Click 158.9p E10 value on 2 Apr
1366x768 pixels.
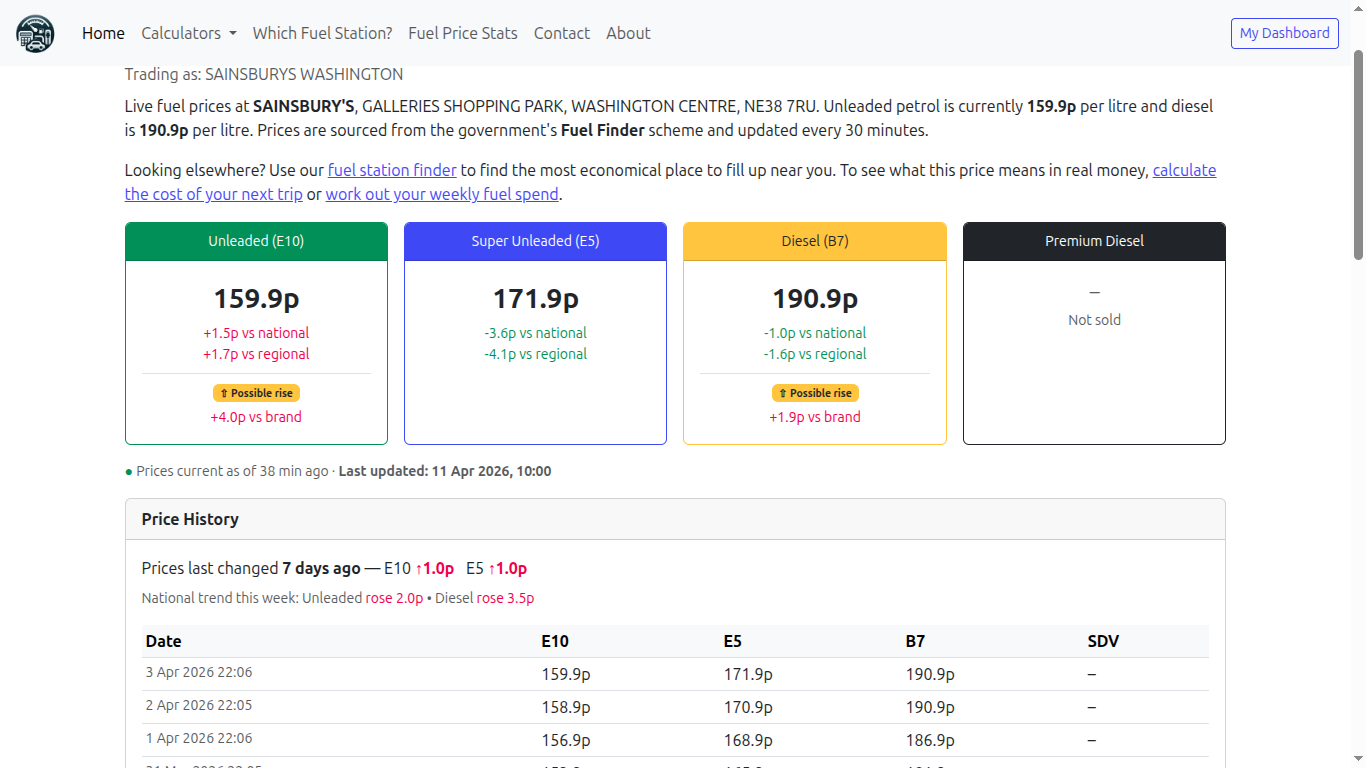(x=566, y=707)
